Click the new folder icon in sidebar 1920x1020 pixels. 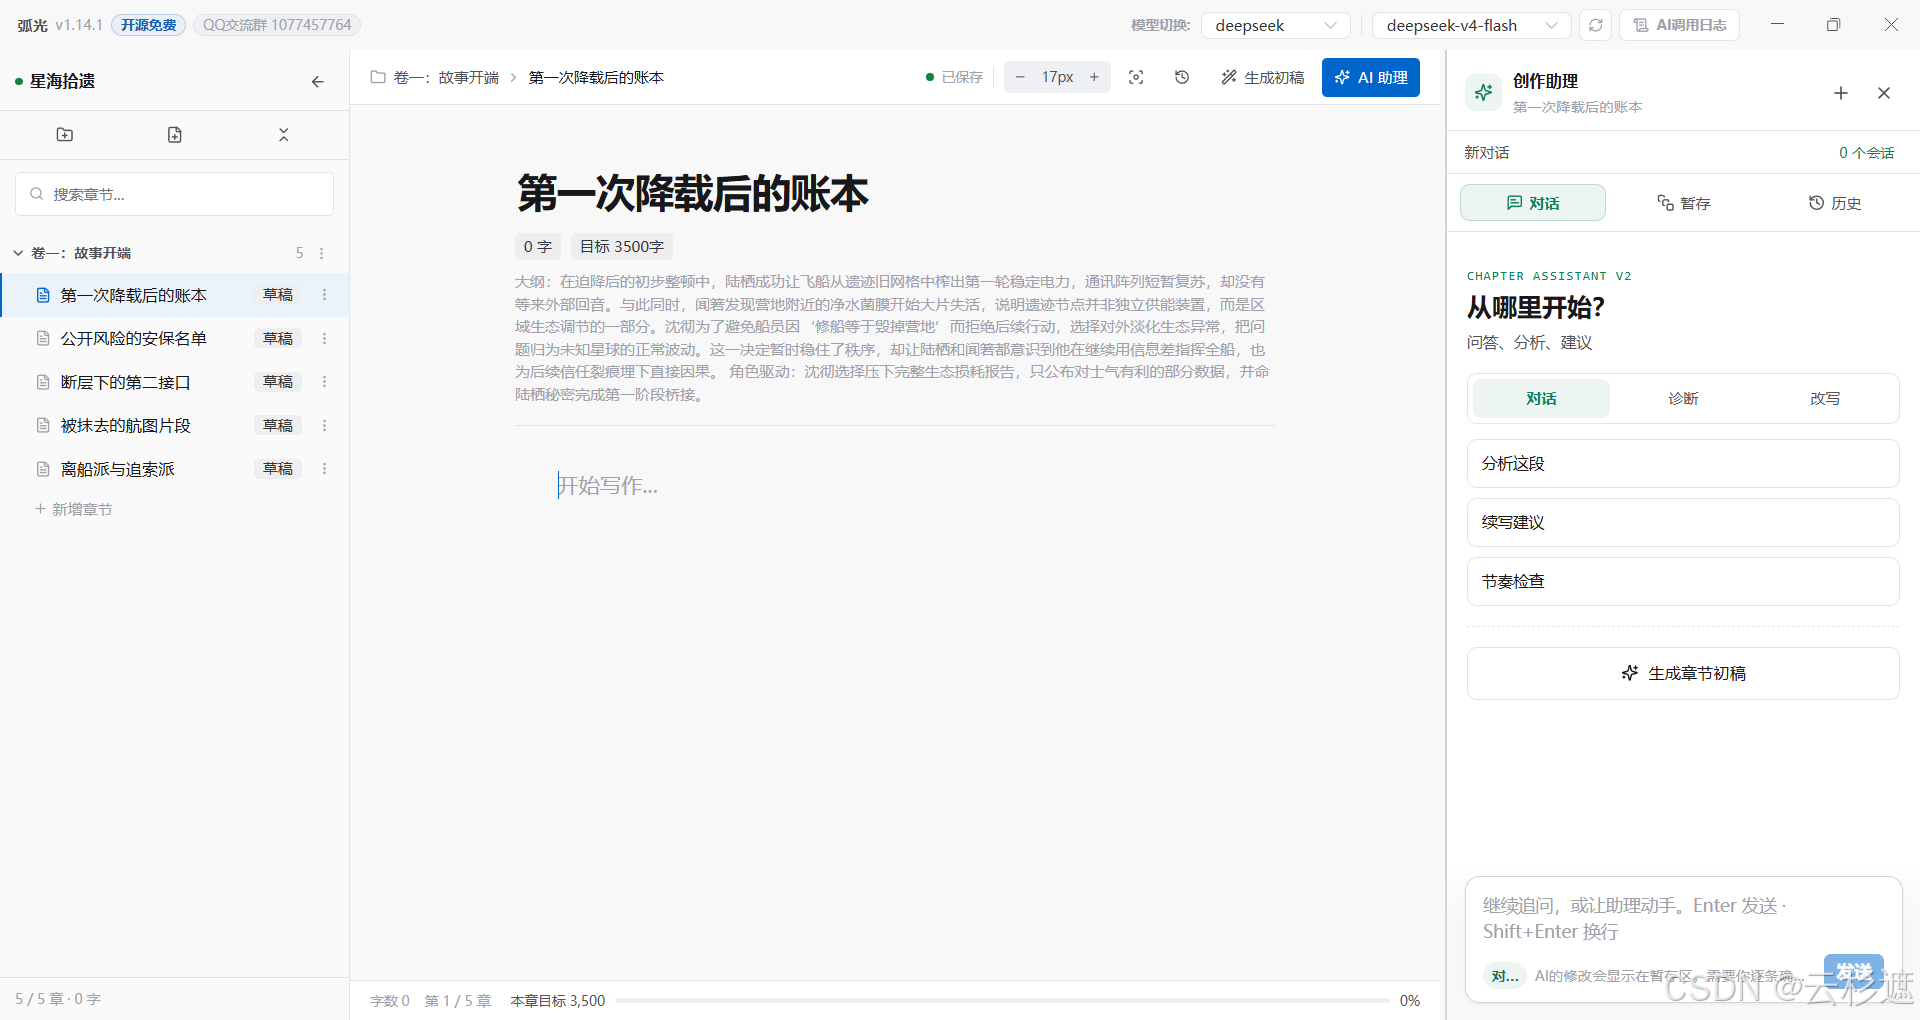click(65, 135)
